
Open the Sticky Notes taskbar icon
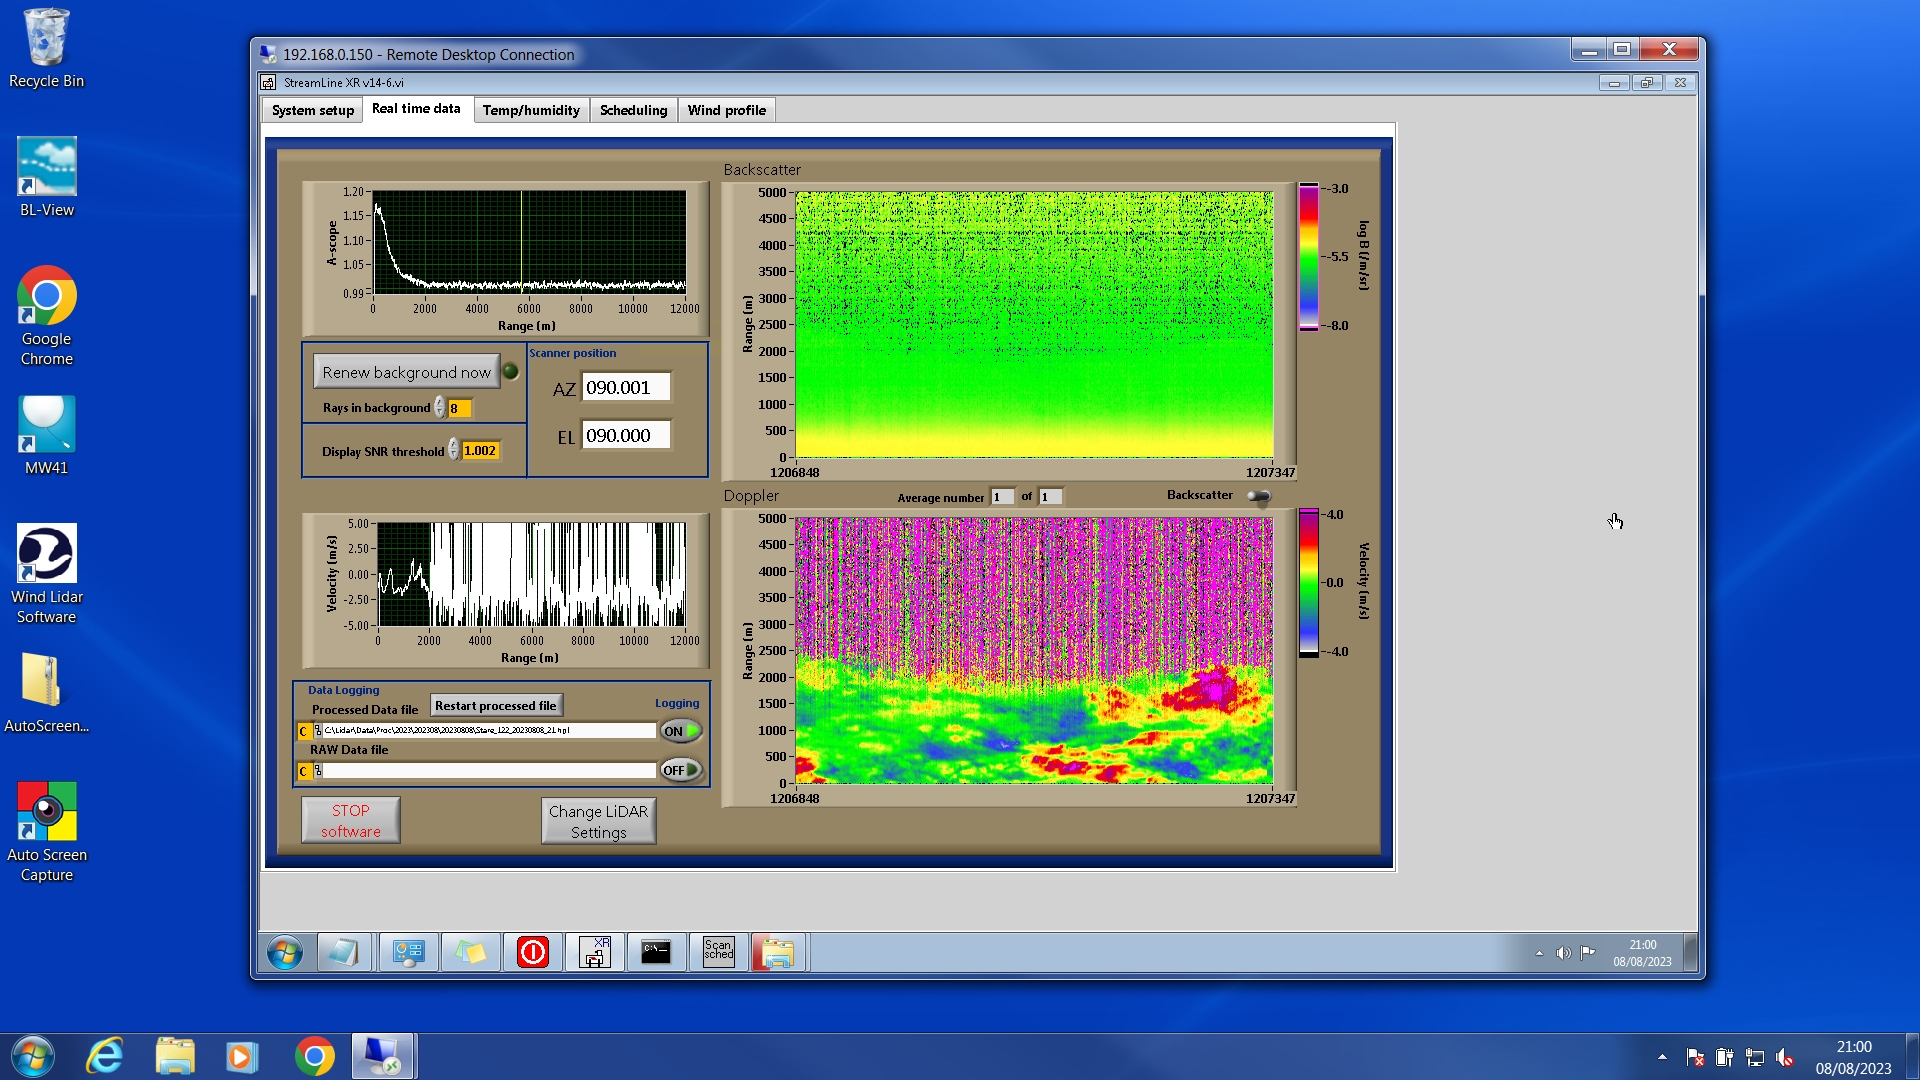pyautogui.click(x=471, y=952)
